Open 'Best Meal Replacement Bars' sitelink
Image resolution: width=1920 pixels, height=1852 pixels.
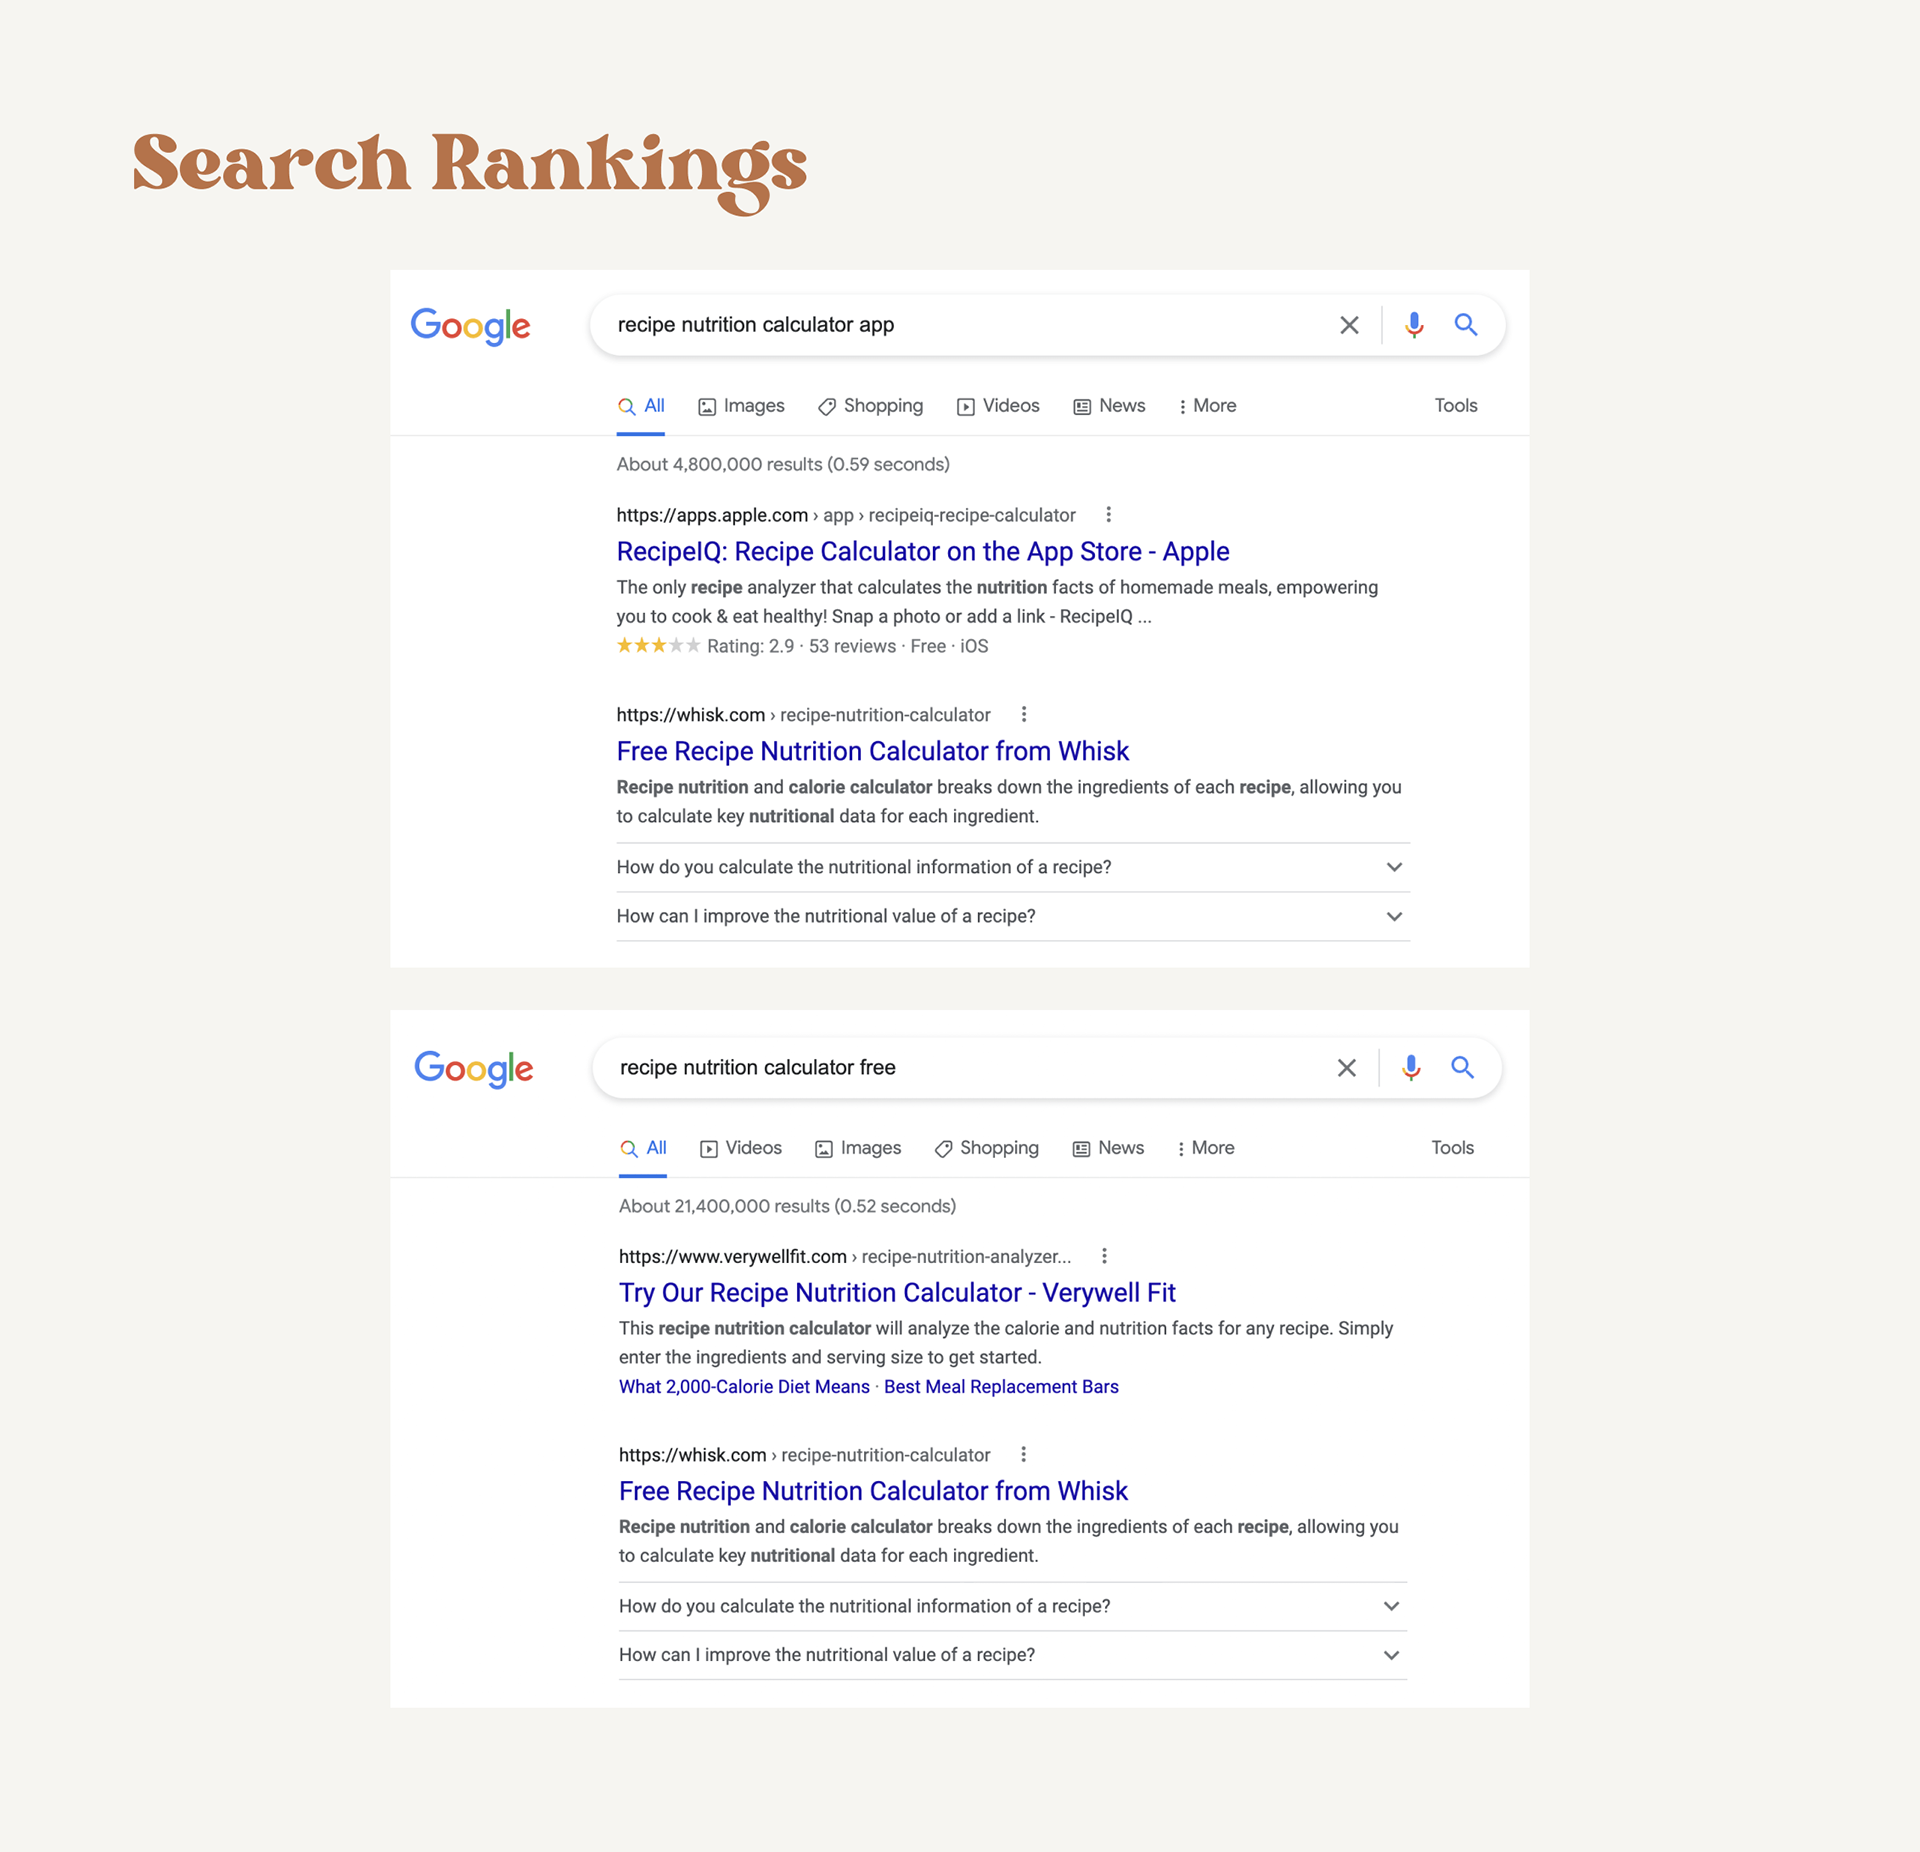coord(1001,1387)
